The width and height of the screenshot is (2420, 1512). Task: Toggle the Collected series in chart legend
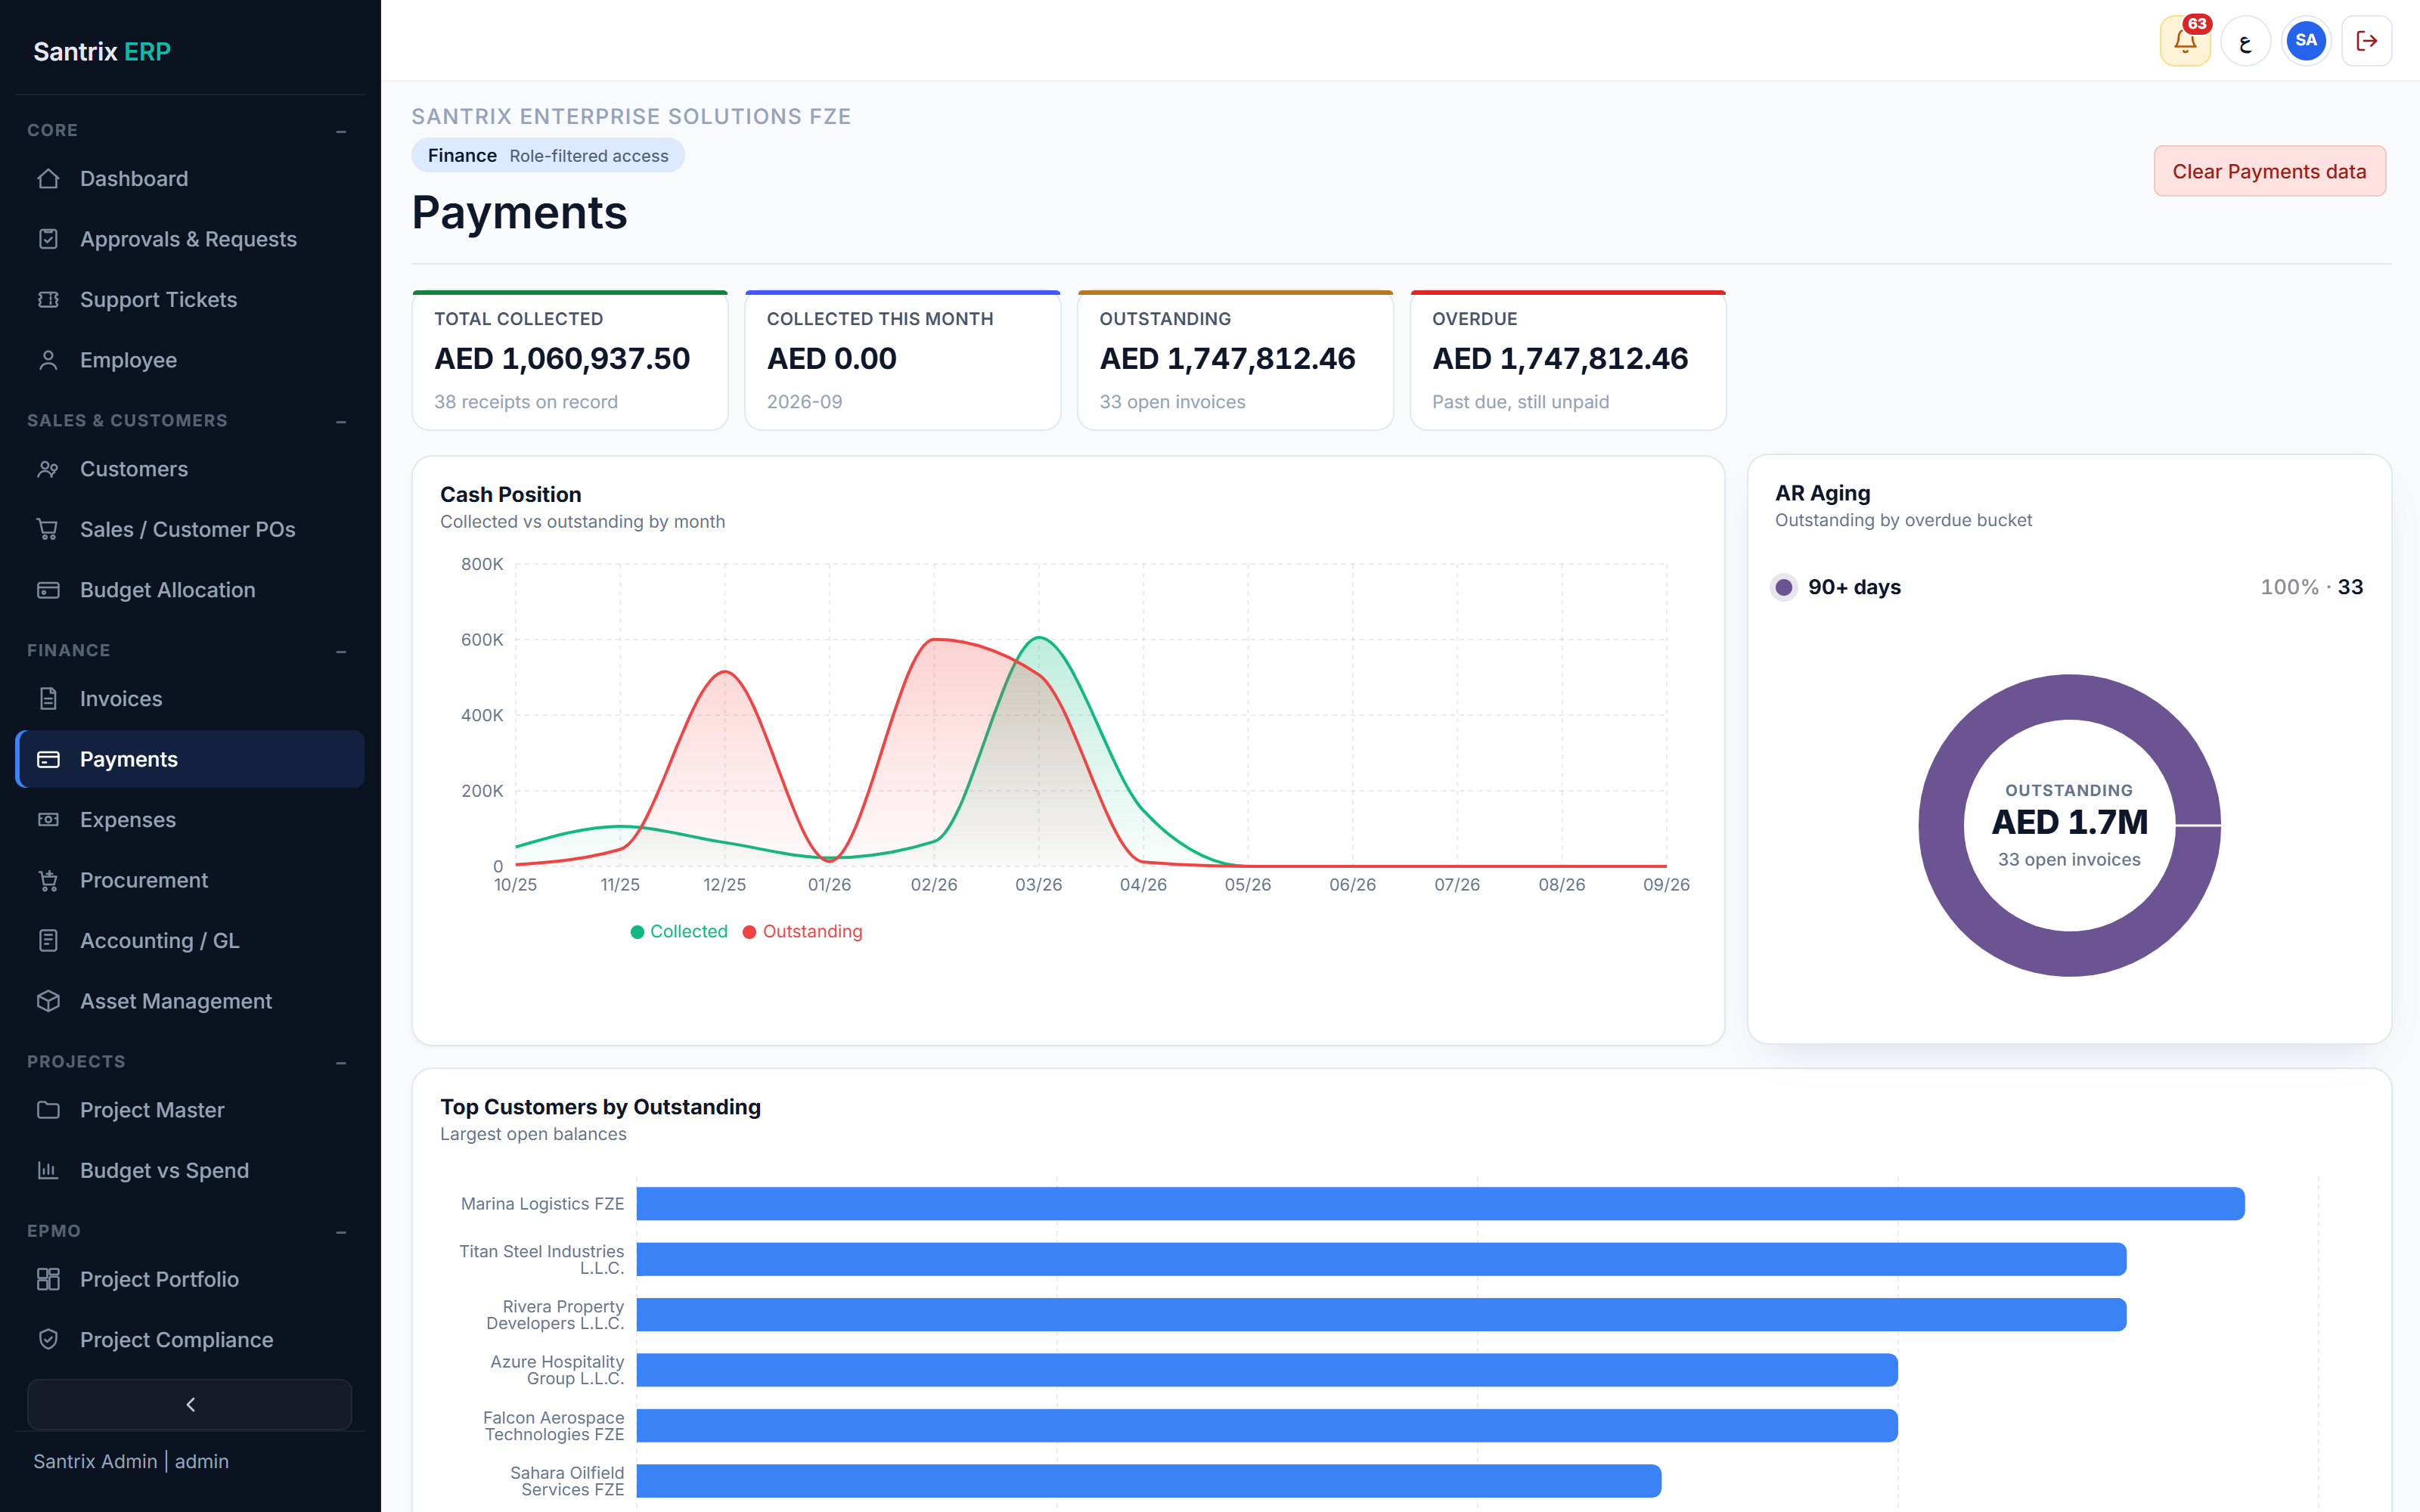tap(679, 931)
